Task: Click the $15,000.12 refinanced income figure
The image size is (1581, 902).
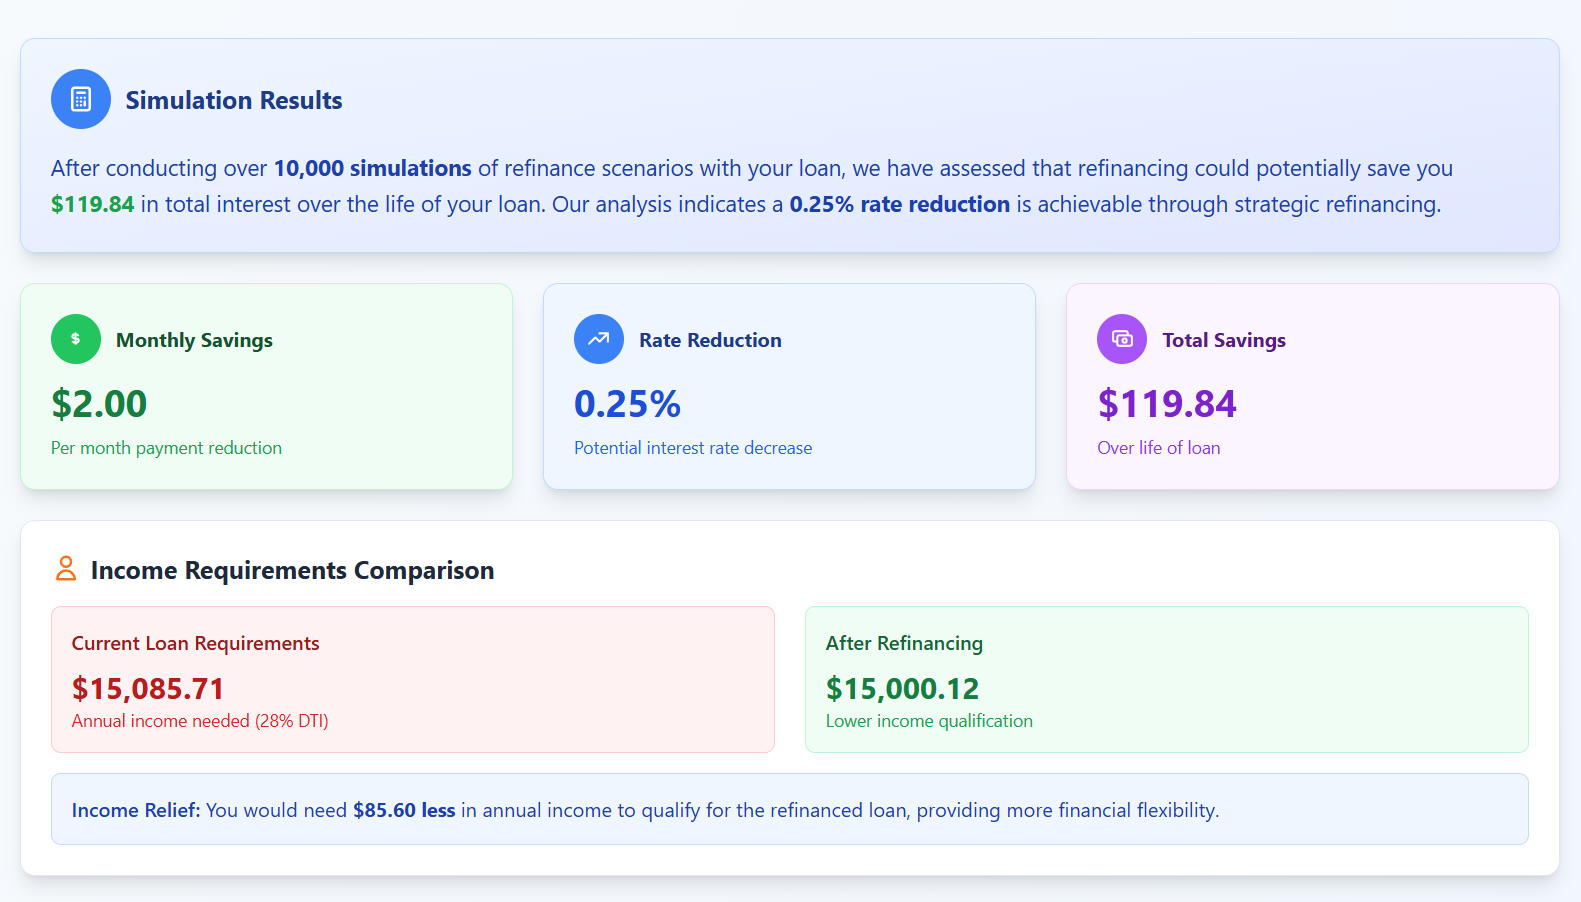Action: [902, 689]
